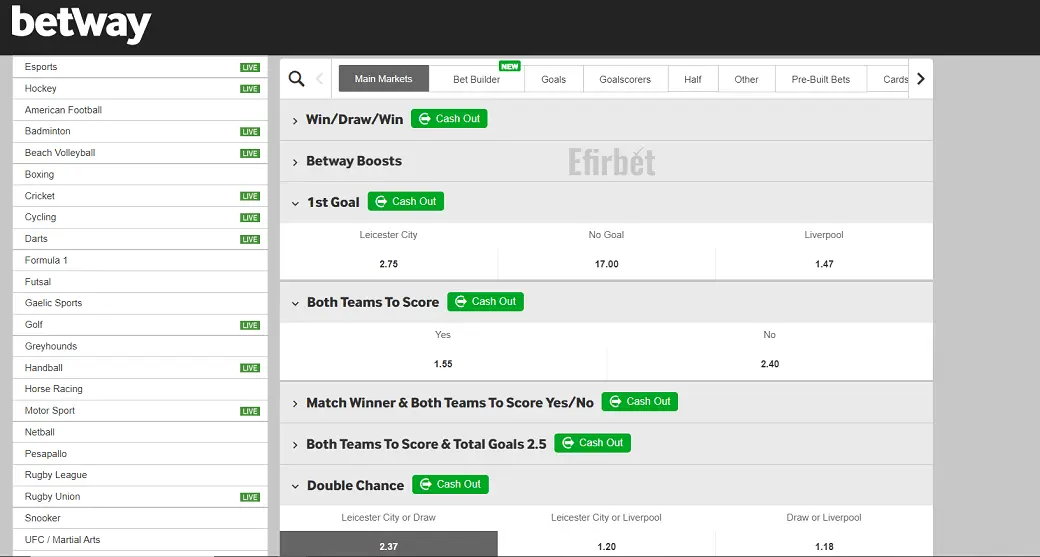The width and height of the screenshot is (1040, 557).
Task: Select Draw or Liverpool 1.18
Action: coord(824,544)
